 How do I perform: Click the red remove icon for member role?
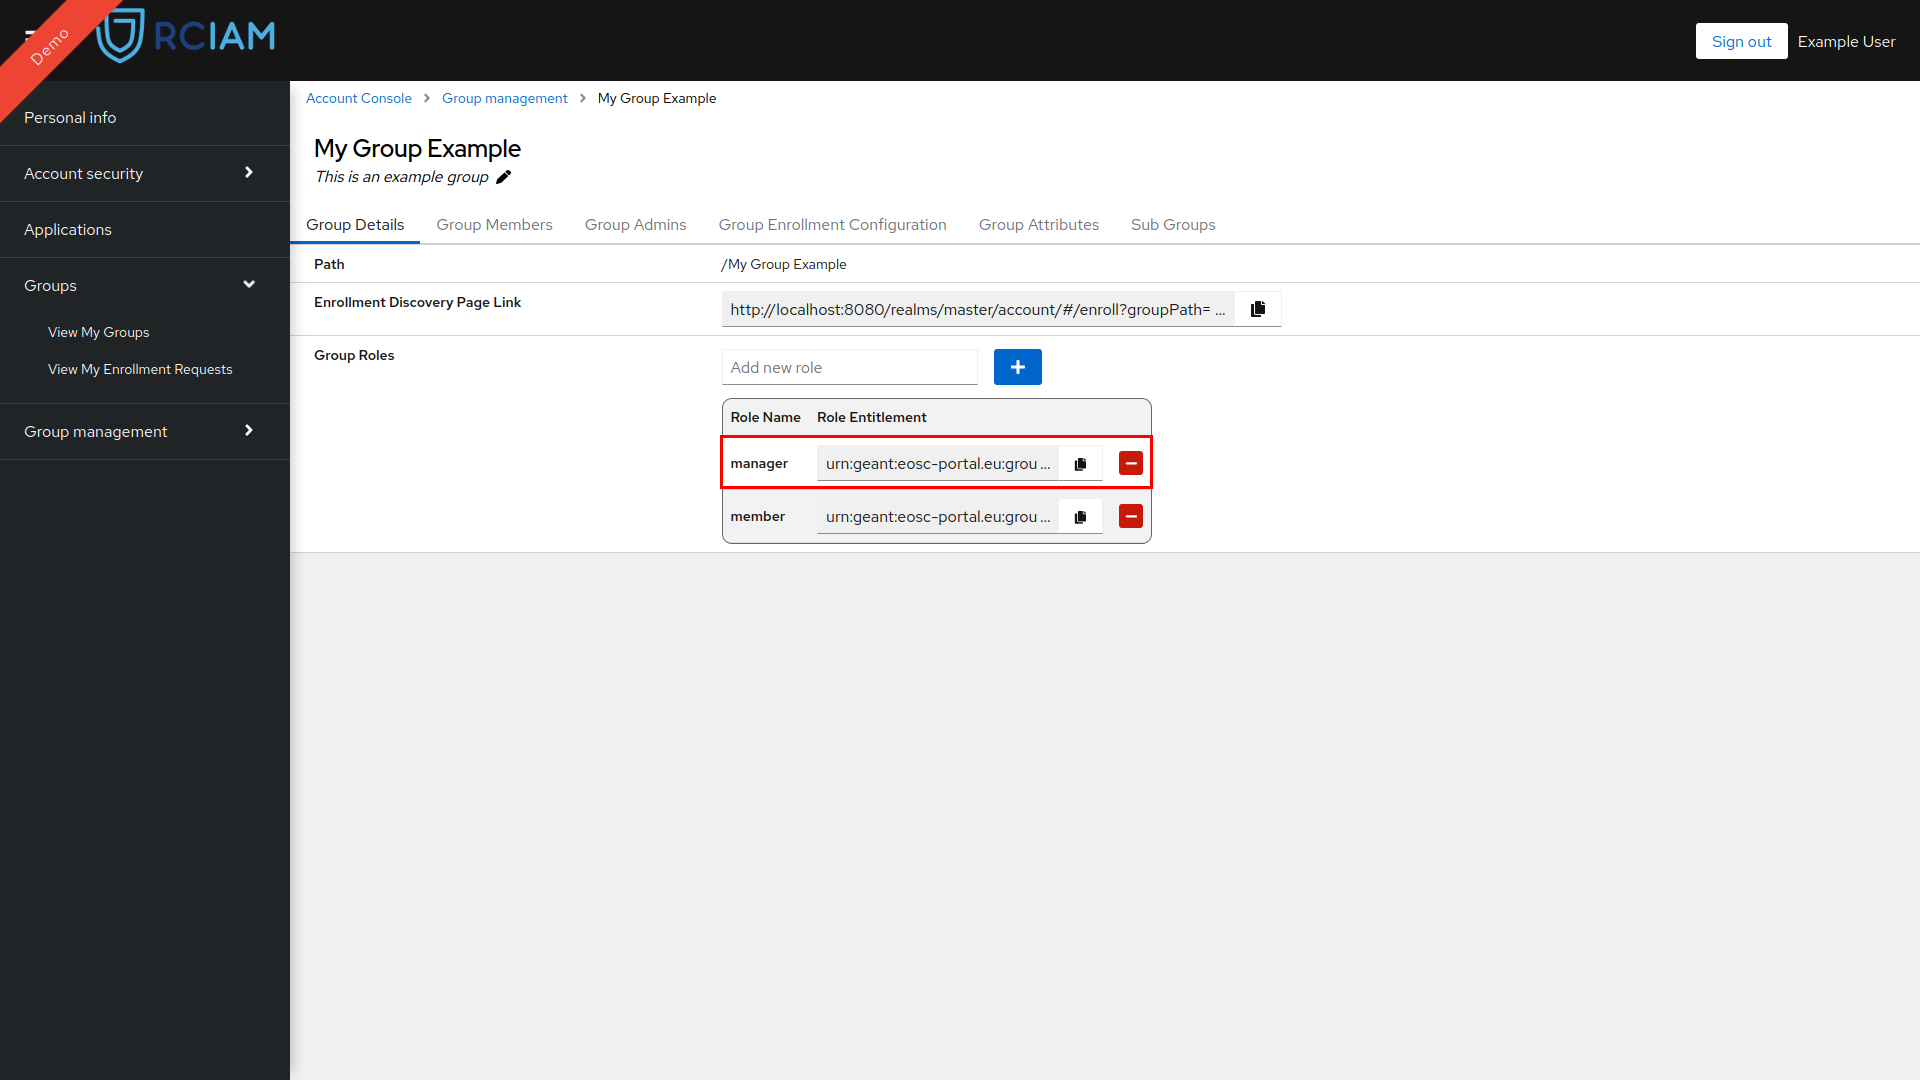[x=1130, y=516]
